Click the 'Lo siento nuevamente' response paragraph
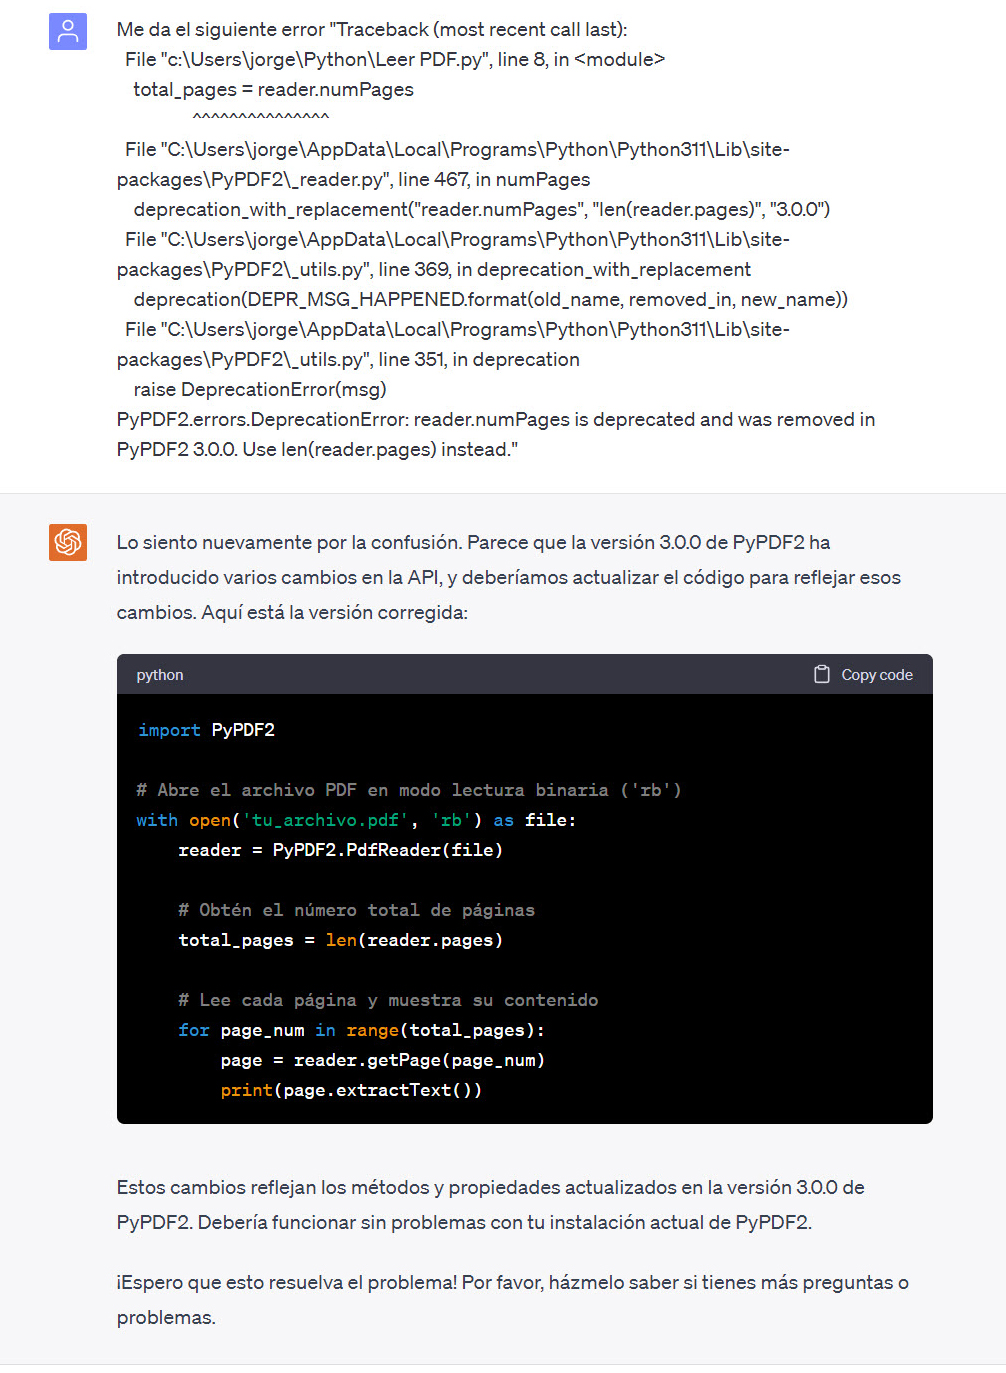This screenshot has height=1373, width=1006. (x=508, y=577)
